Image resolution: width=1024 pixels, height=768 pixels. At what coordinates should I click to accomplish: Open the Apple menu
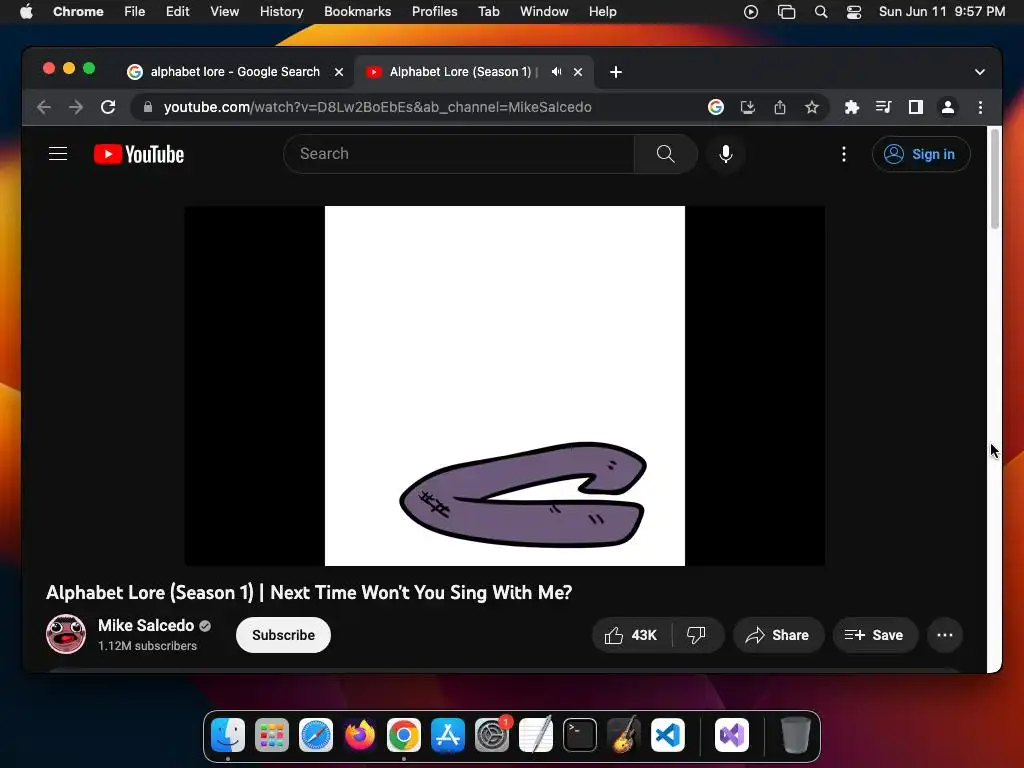[x=26, y=12]
